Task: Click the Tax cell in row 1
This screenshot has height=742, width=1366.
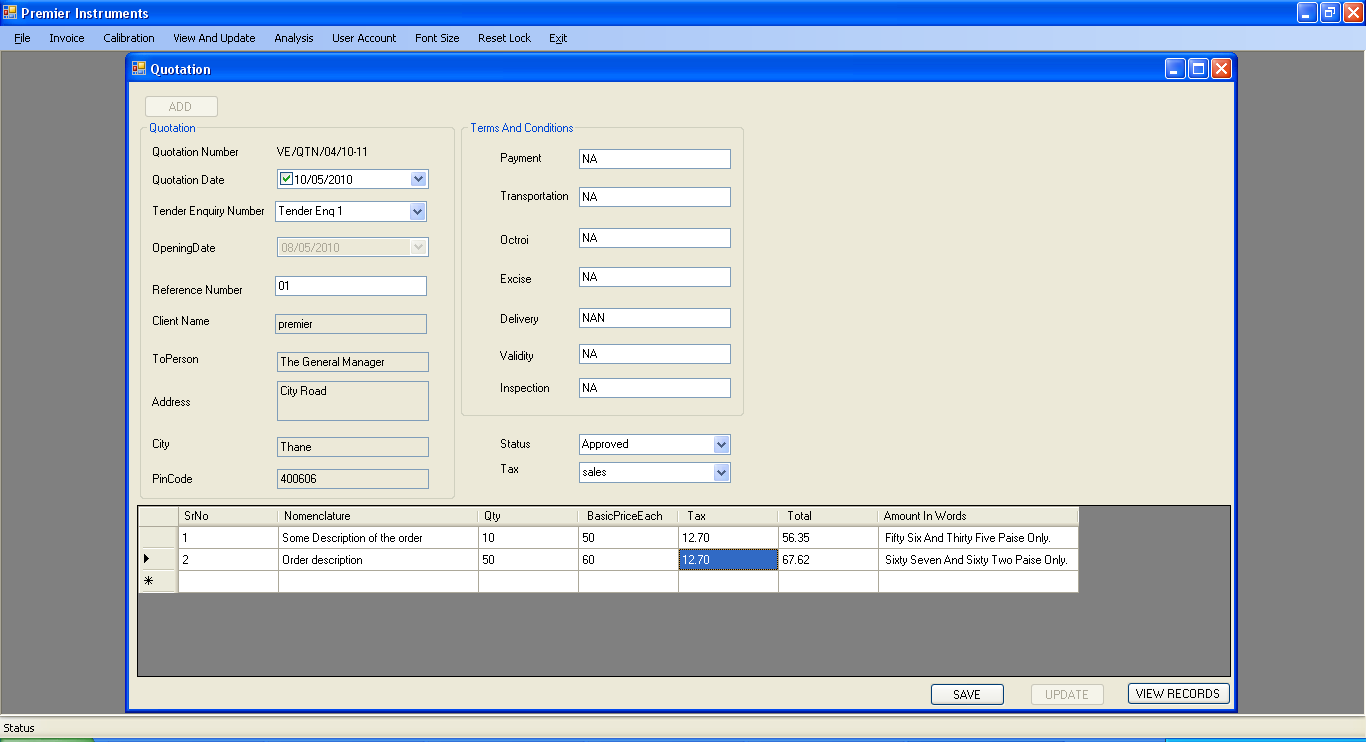Action: (728, 538)
